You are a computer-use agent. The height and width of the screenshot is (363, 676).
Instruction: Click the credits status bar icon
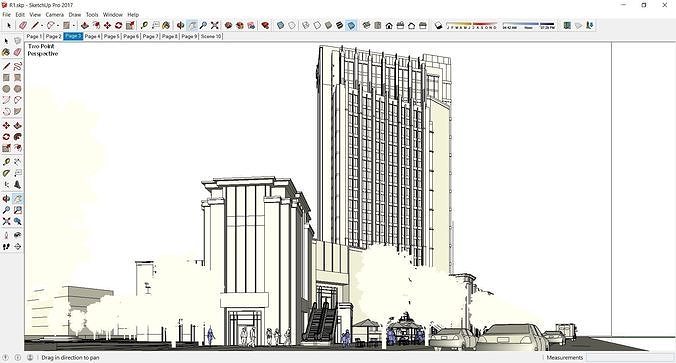(x=18, y=357)
